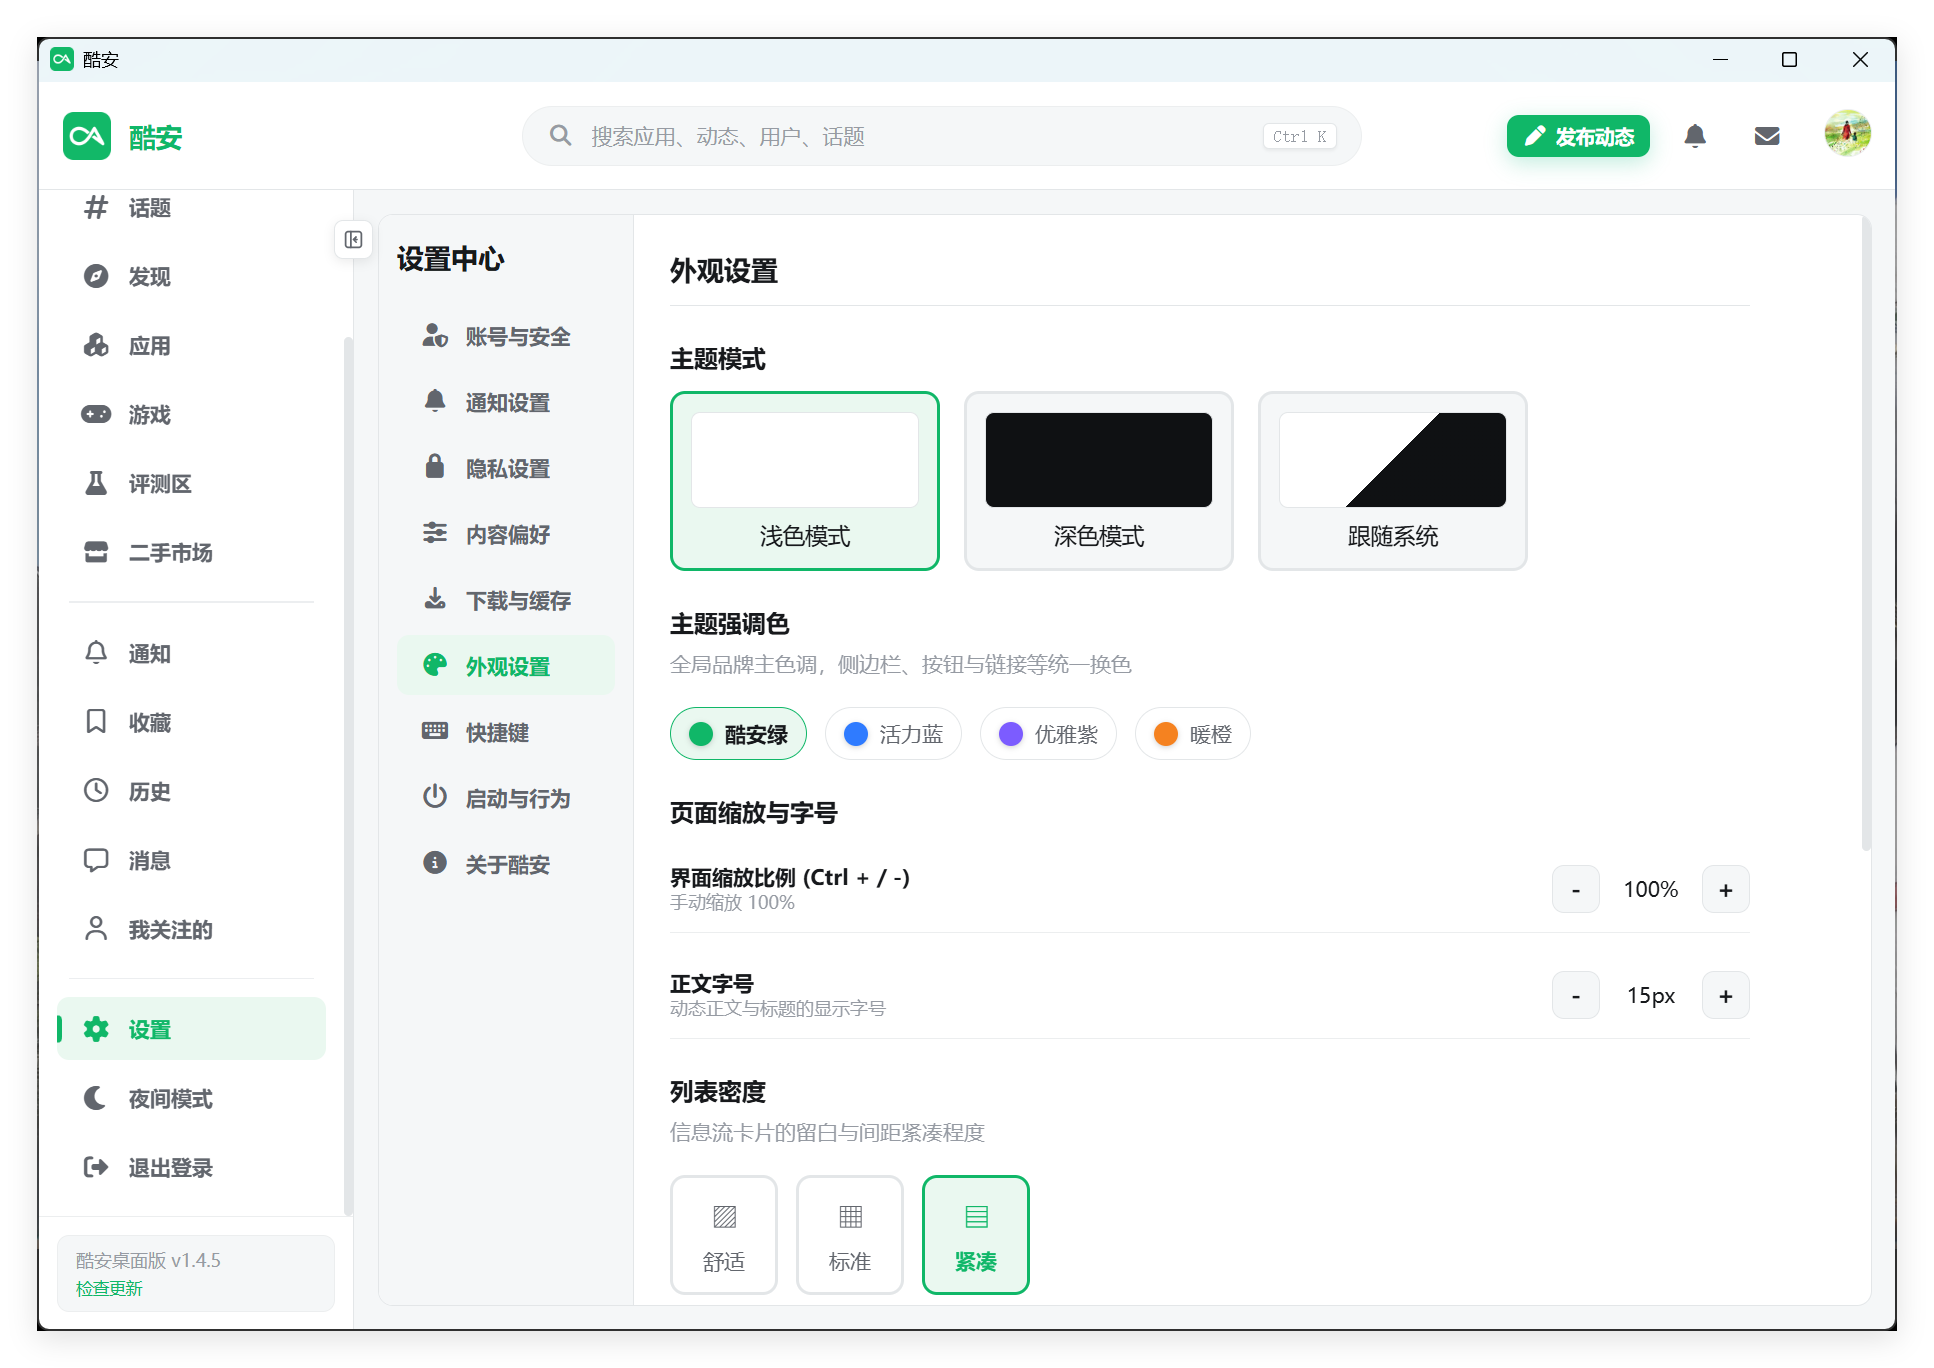Choose 酷安绿 accent color
This screenshot has width=1934, height=1368.
point(738,734)
